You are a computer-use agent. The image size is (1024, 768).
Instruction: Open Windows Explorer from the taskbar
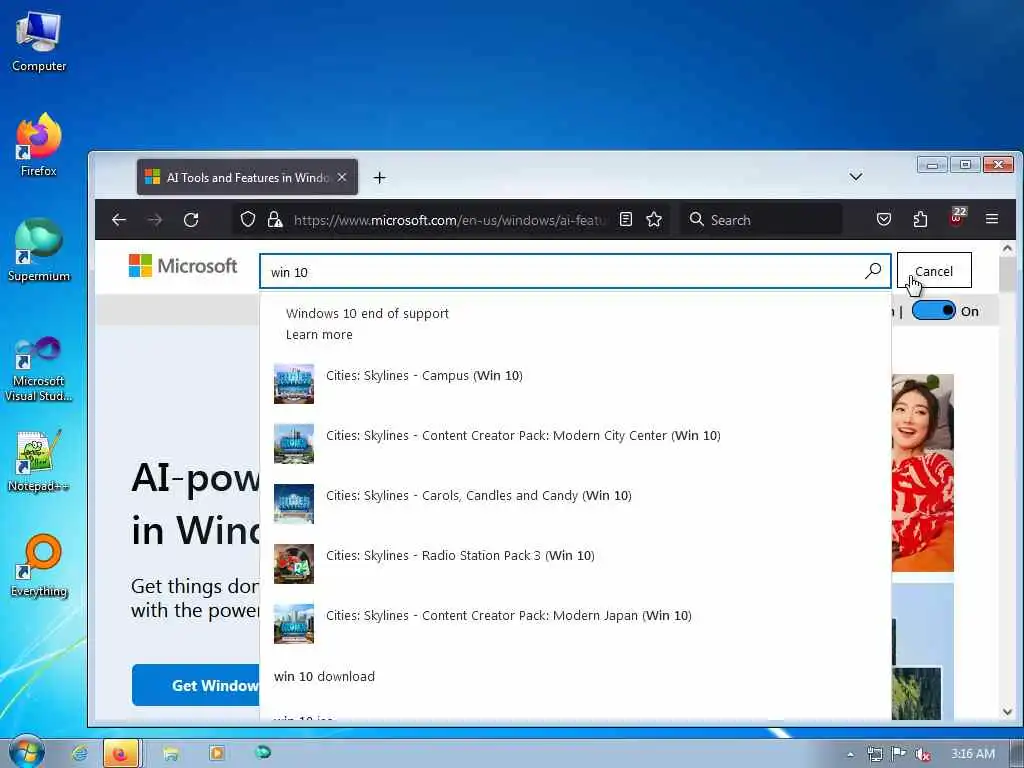click(x=171, y=754)
